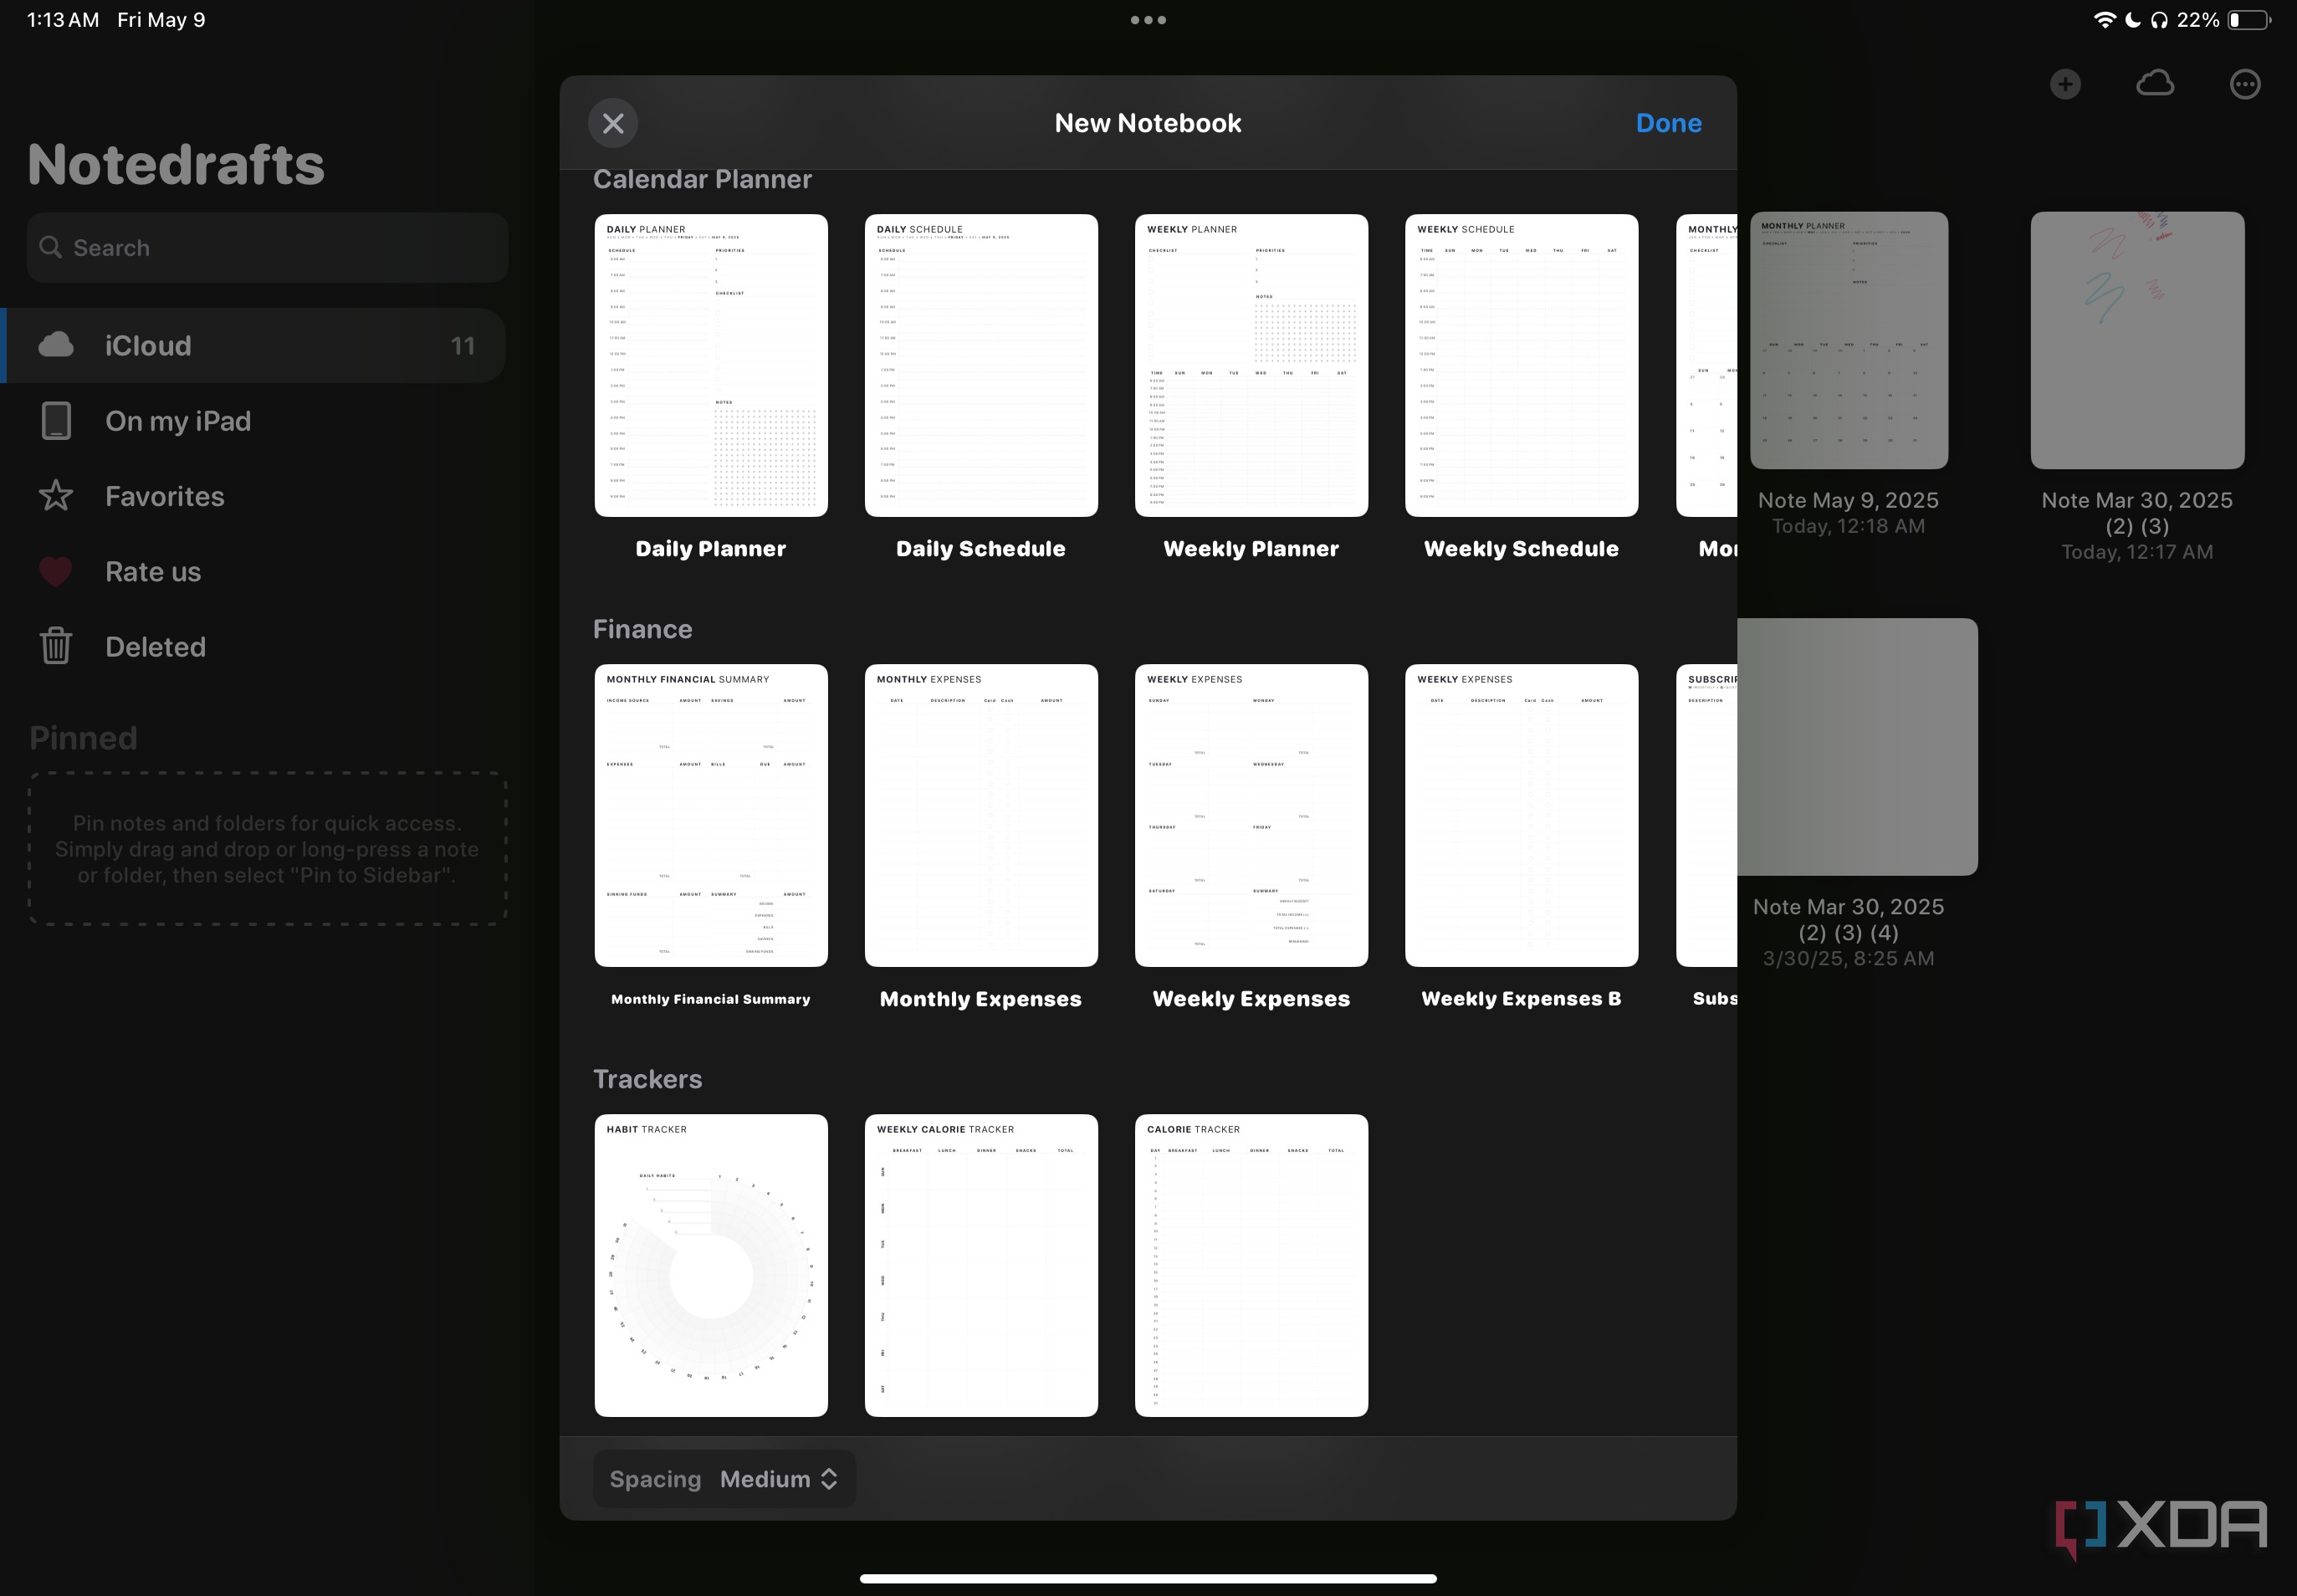
Task: Open the Spacing Medium selector
Action: coord(724,1478)
